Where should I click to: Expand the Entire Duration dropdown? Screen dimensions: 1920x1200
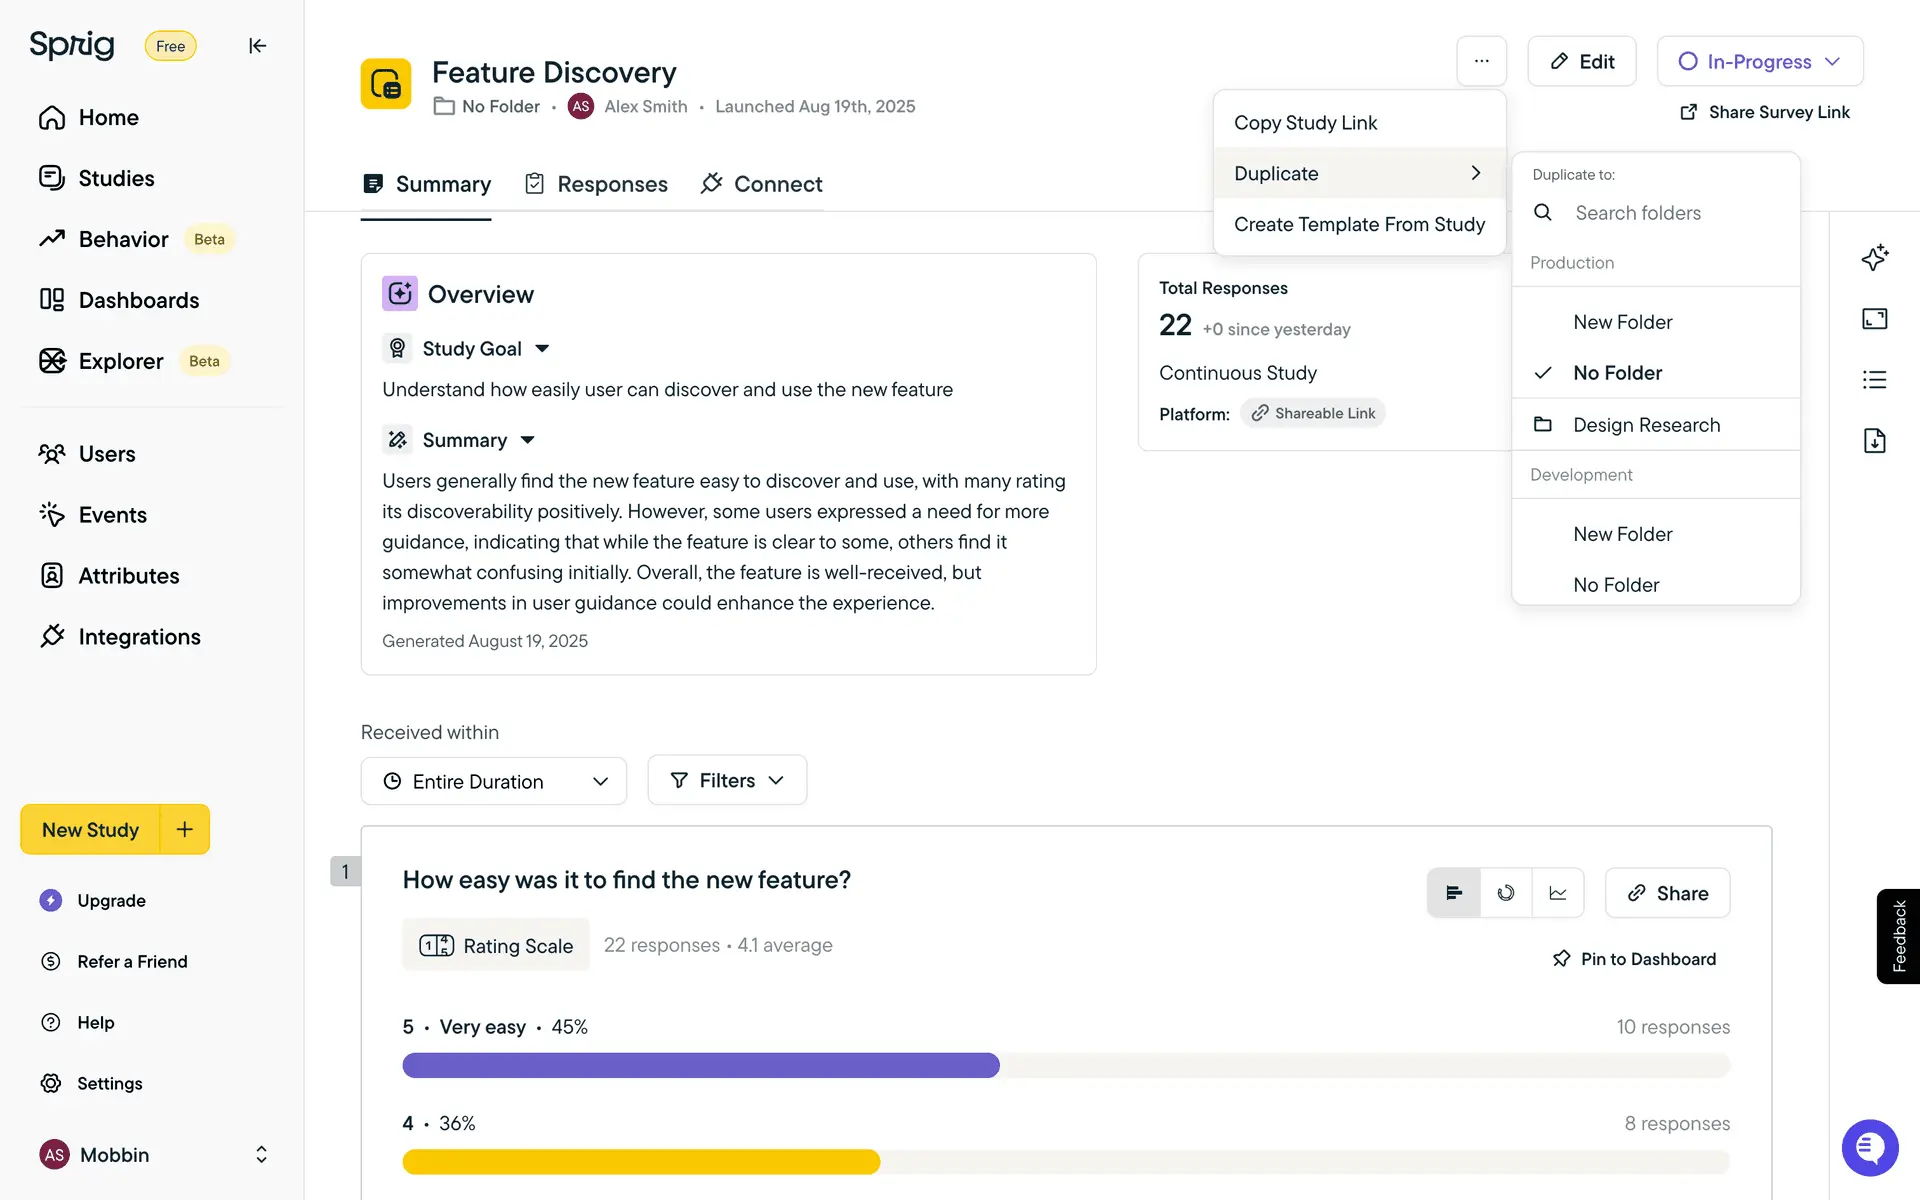coord(494,781)
